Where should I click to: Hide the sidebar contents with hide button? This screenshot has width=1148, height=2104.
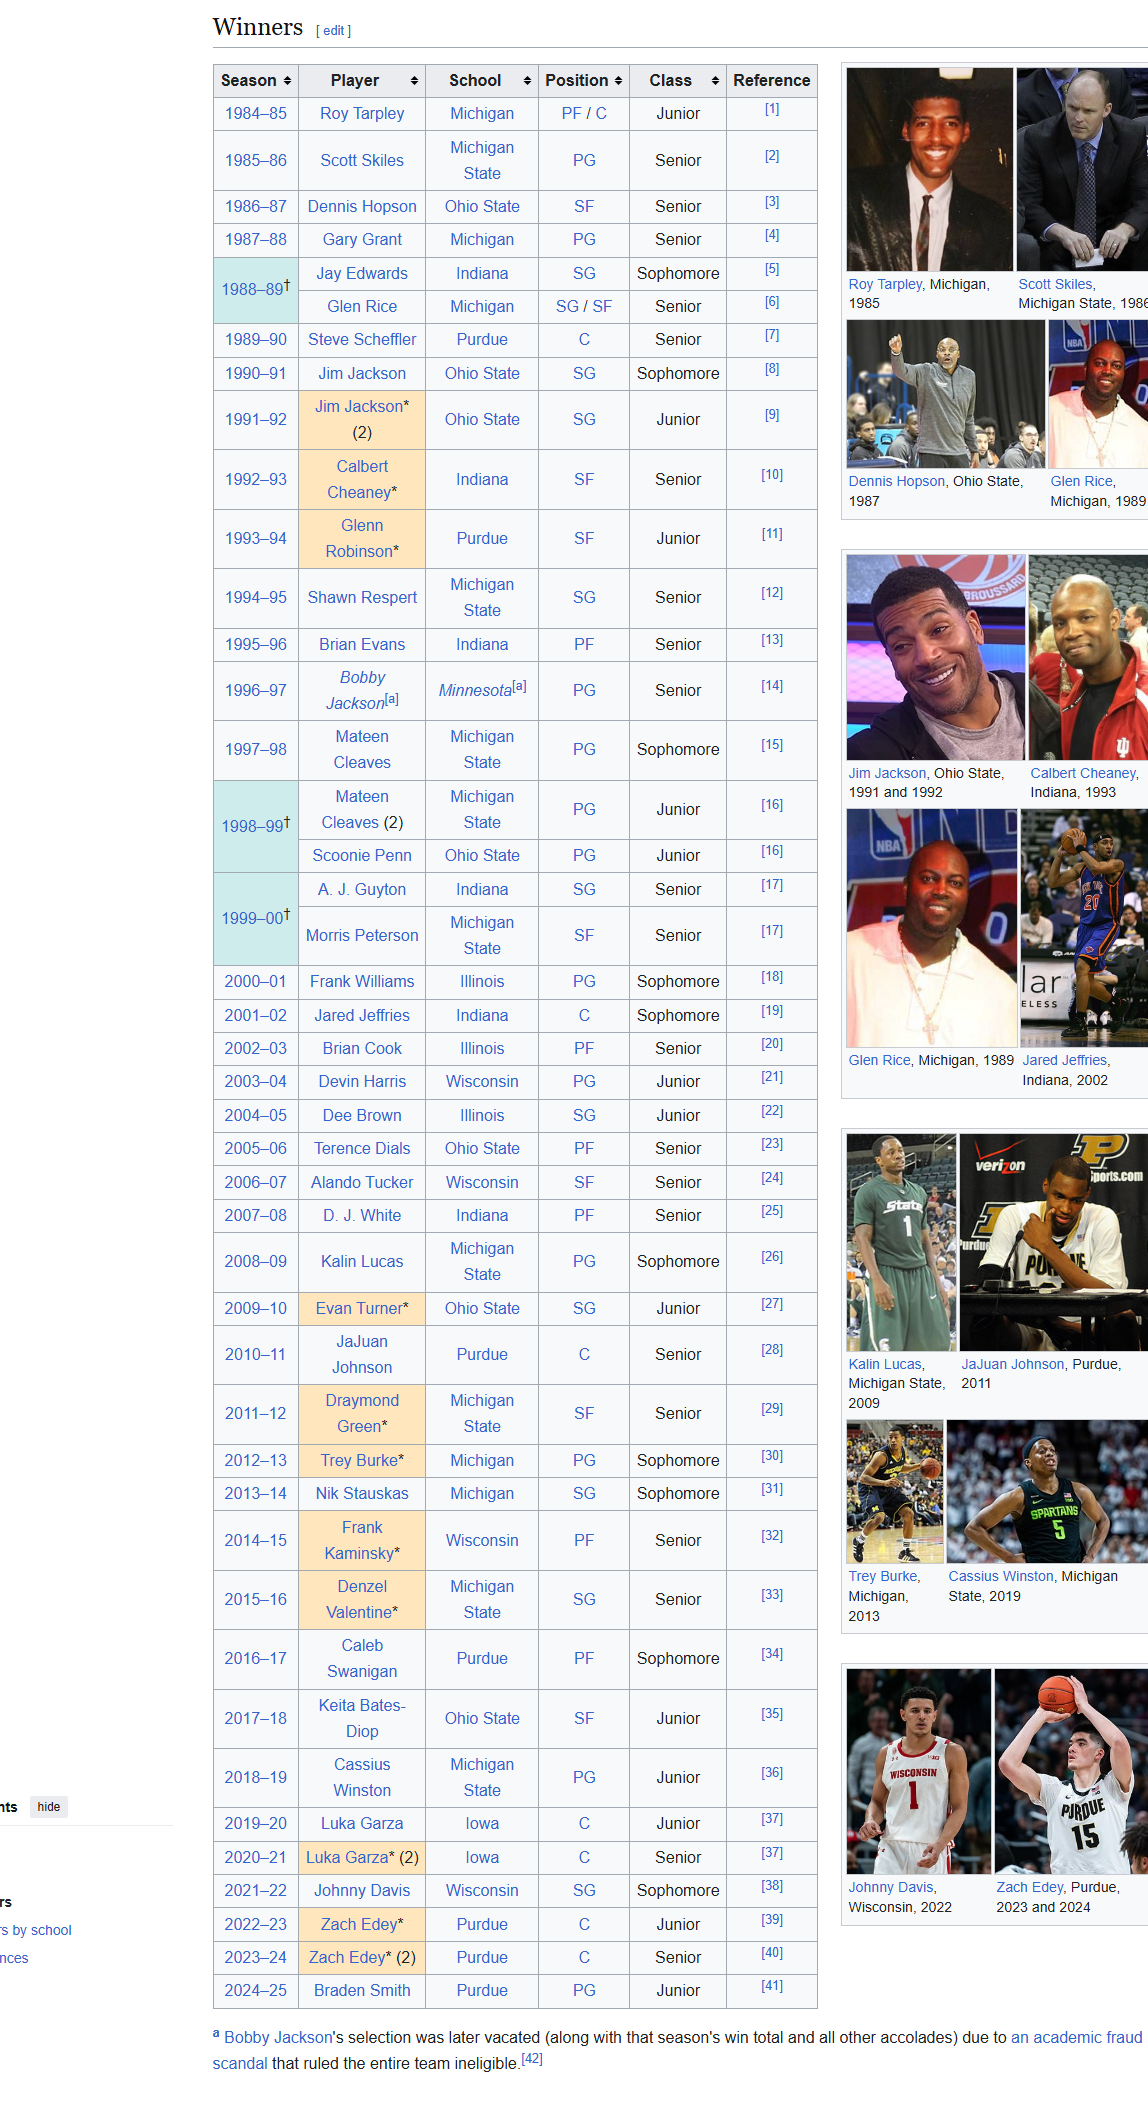coord(49,1806)
